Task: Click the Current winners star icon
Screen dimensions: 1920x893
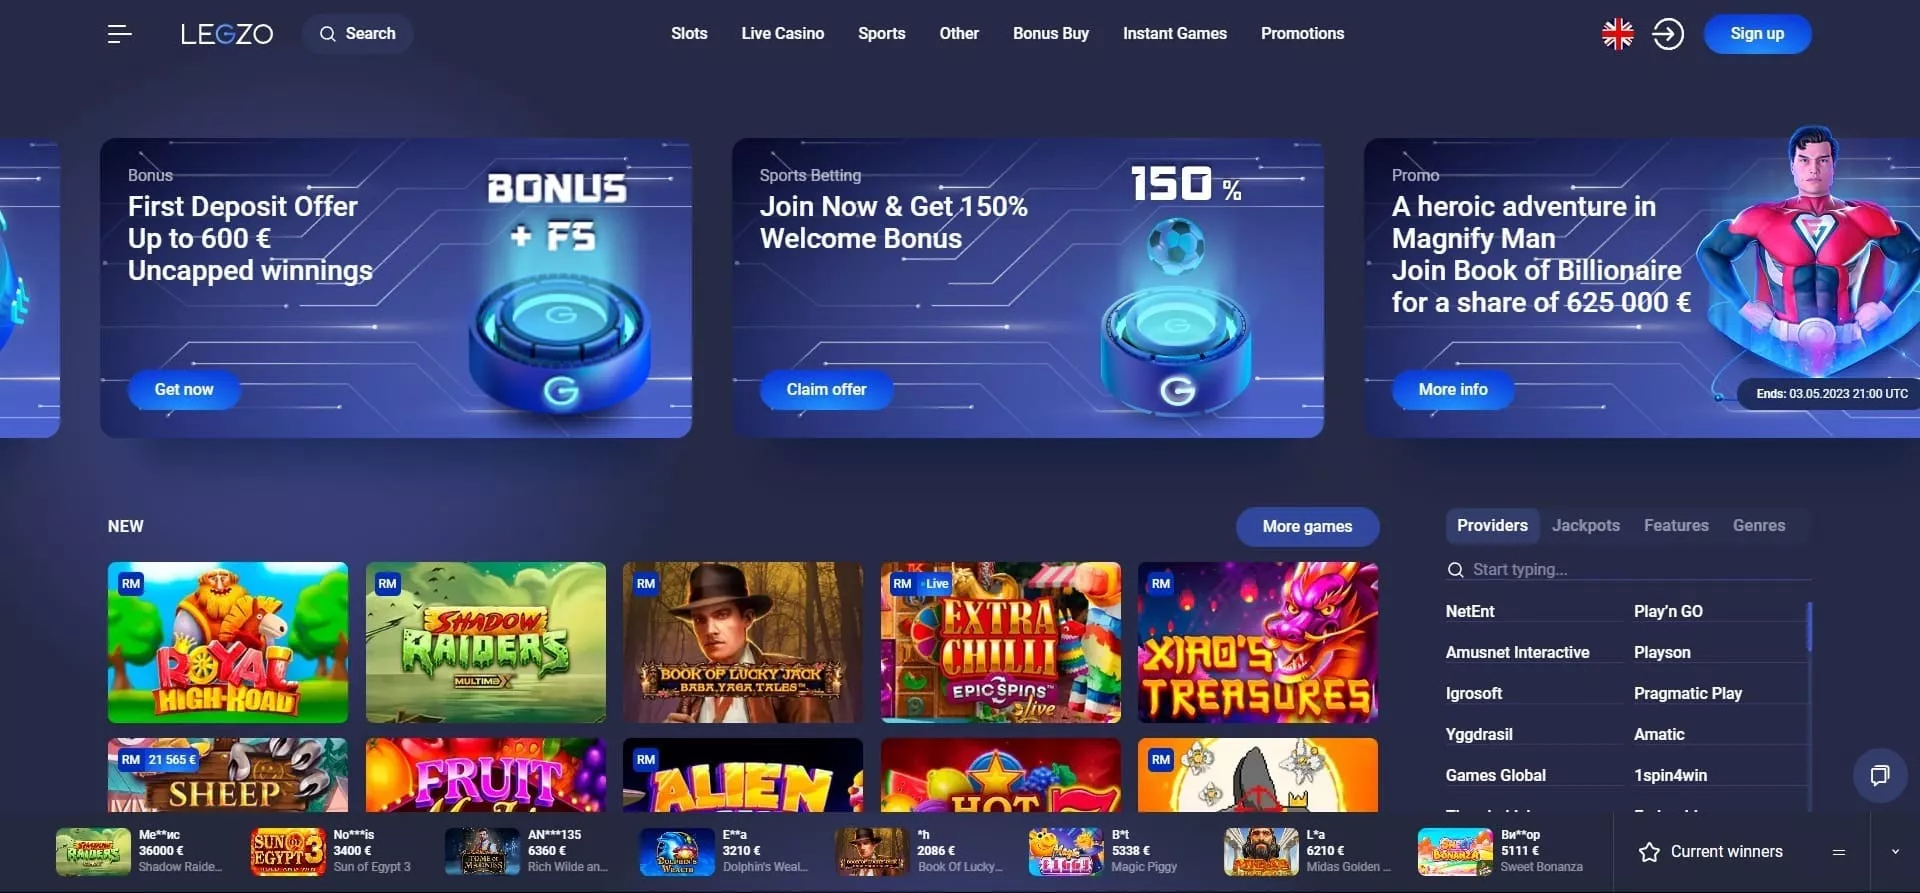Action: [1649, 852]
